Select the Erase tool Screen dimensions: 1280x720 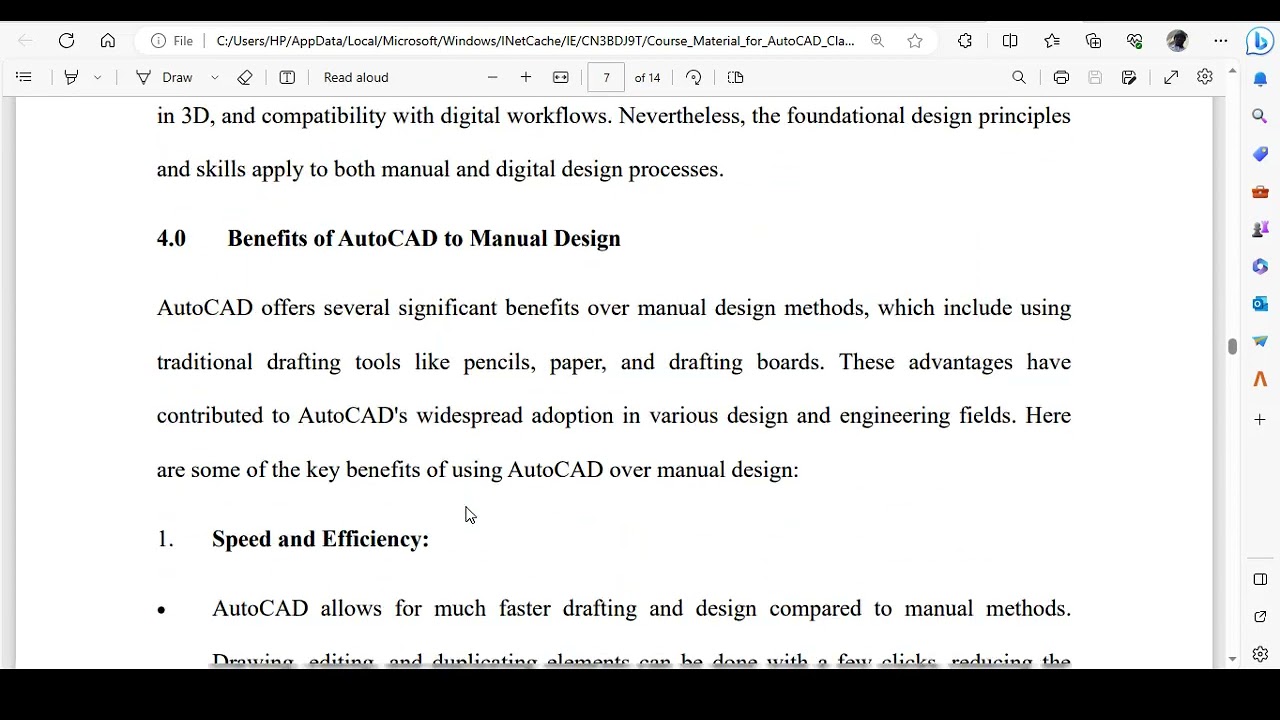tap(245, 77)
